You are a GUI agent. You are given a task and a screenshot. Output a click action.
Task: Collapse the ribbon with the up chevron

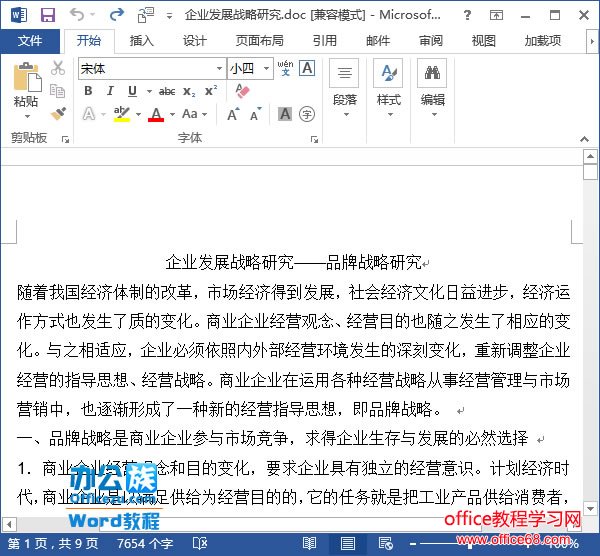click(x=584, y=139)
